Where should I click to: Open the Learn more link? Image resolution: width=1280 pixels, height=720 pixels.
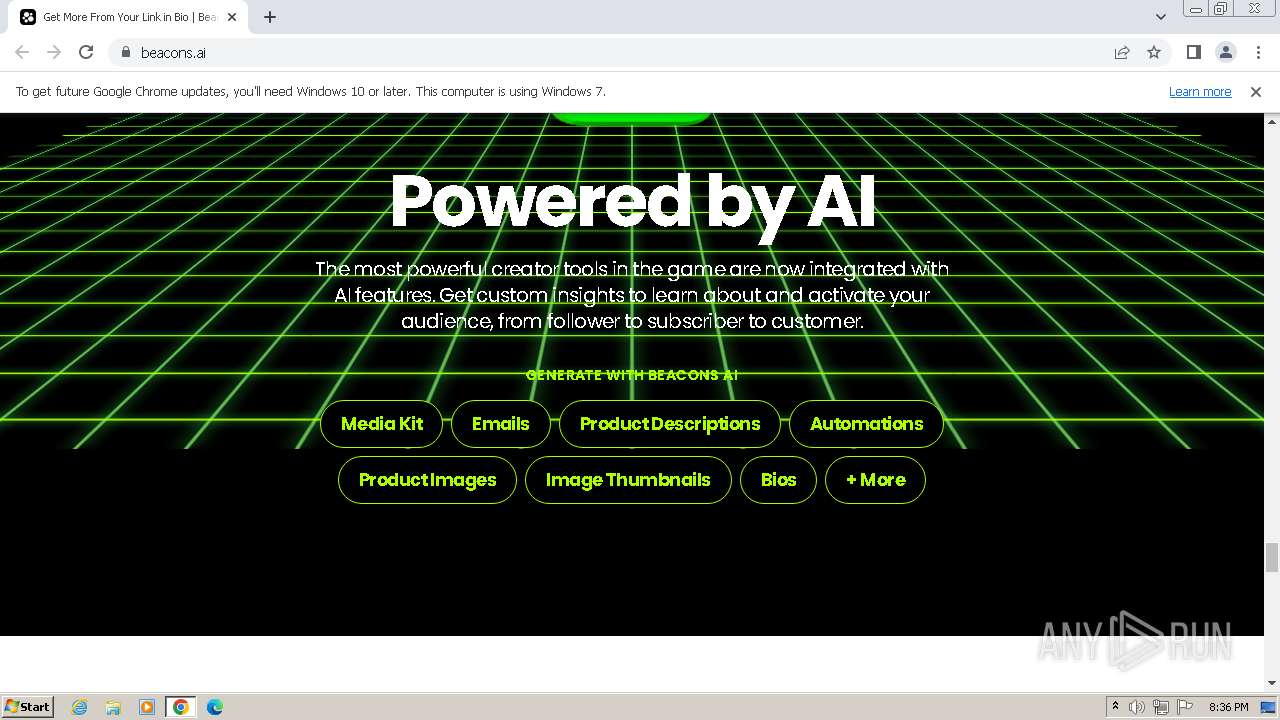tap(1200, 91)
